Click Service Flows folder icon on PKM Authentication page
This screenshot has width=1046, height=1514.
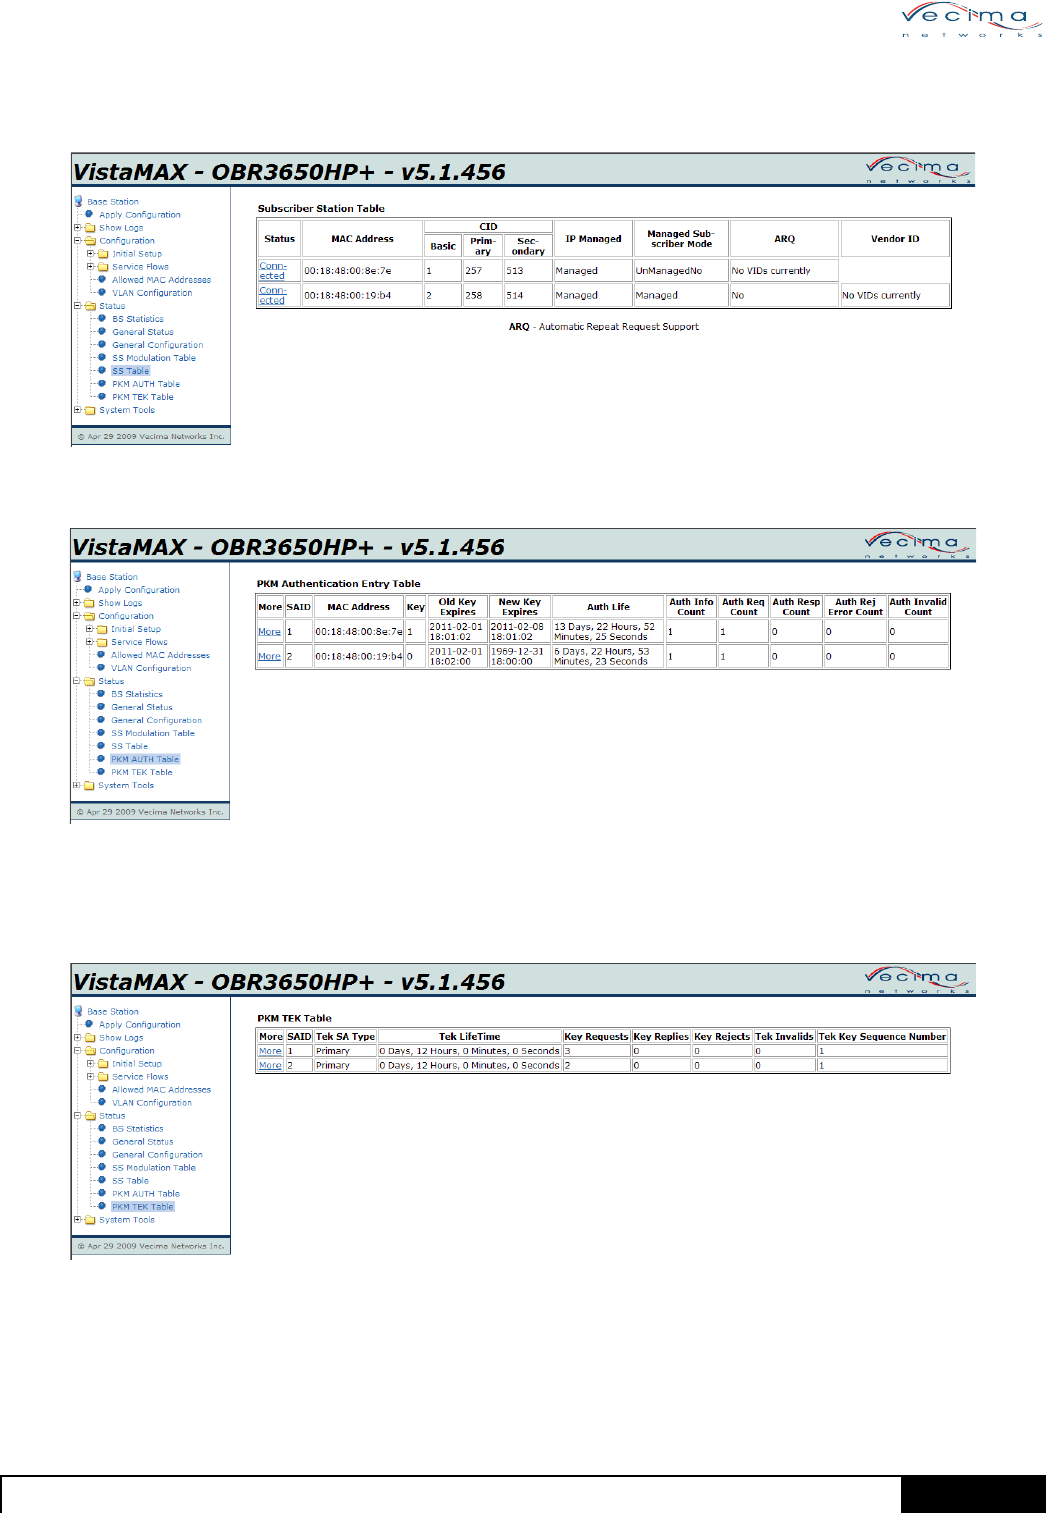pos(102,642)
